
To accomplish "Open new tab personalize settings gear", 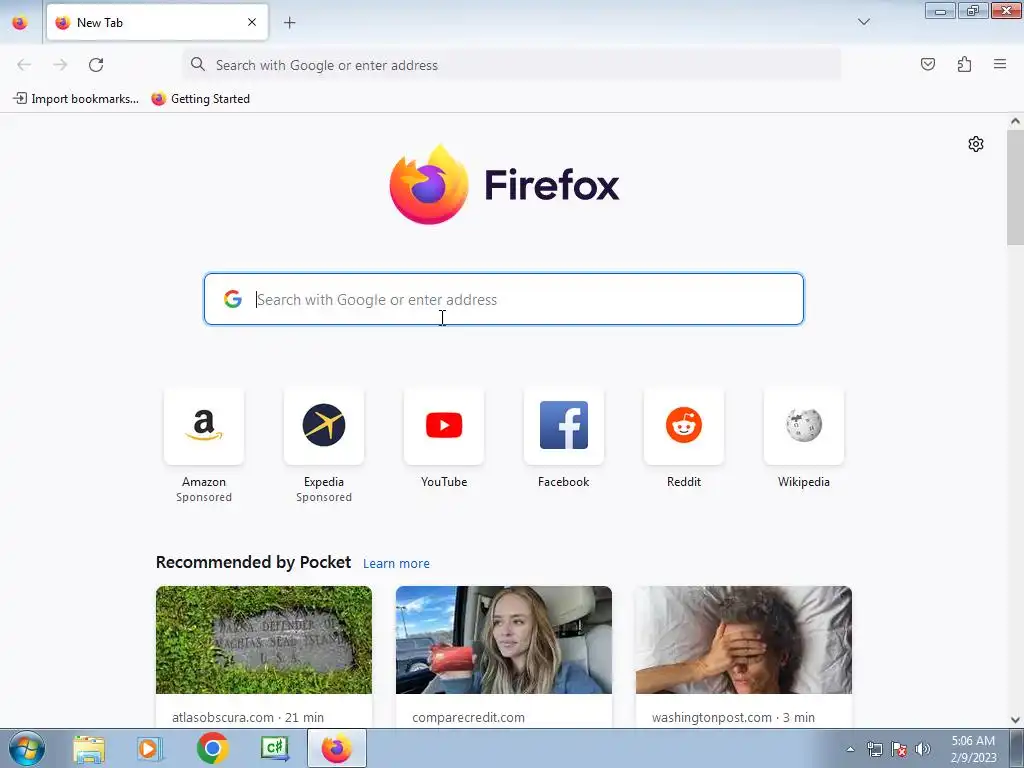I will tap(976, 144).
